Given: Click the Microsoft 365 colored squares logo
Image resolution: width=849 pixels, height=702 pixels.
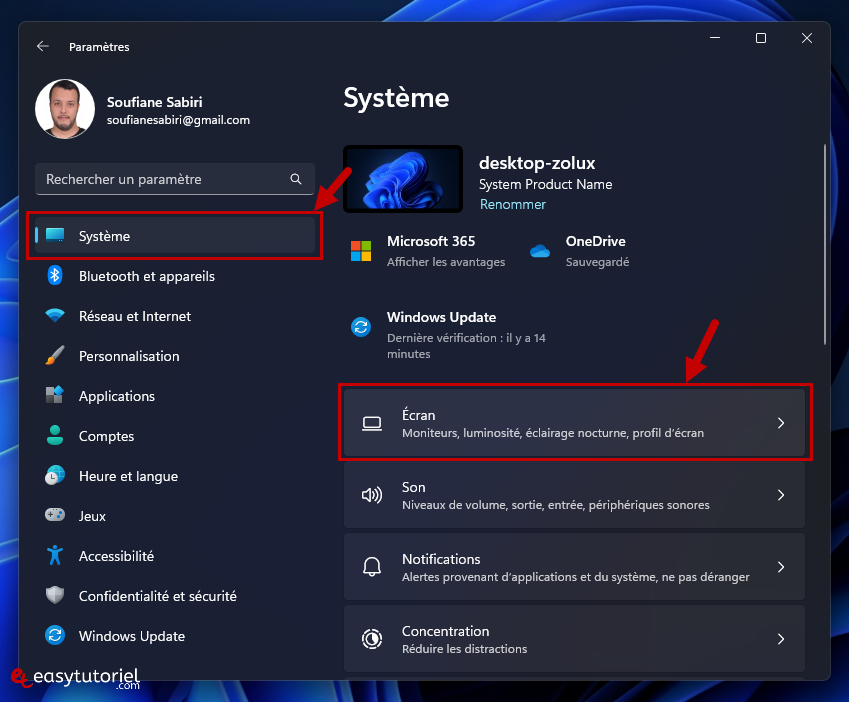Looking at the screenshot, I should [x=361, y=251].
